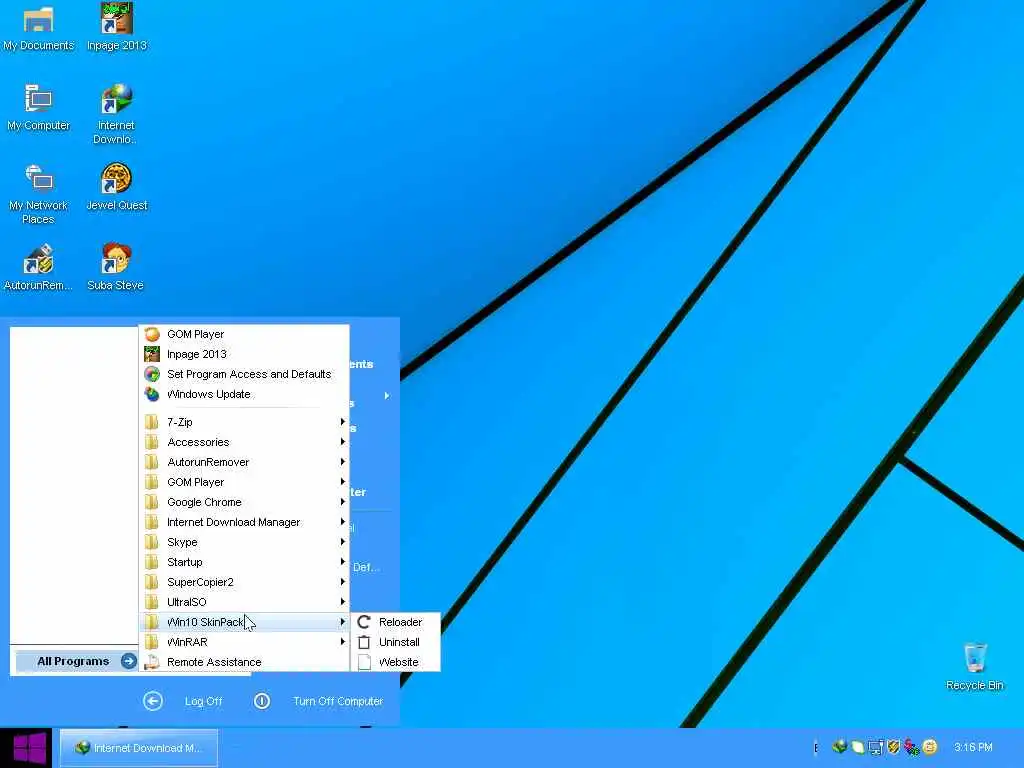
Task: Open the SuperCopier2 folder entry
Action: tap(245, 582)
